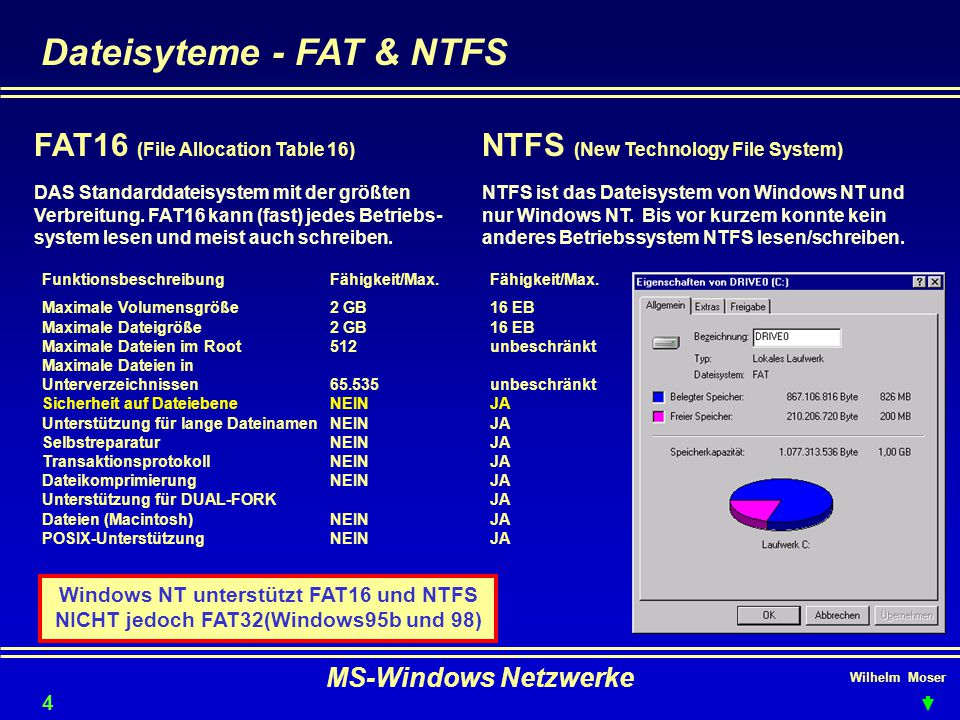Click the FAT16 heading
Image resolution: width=960 pixels, height=720 pixels.
pyautogui.click(x=81, y=146)
